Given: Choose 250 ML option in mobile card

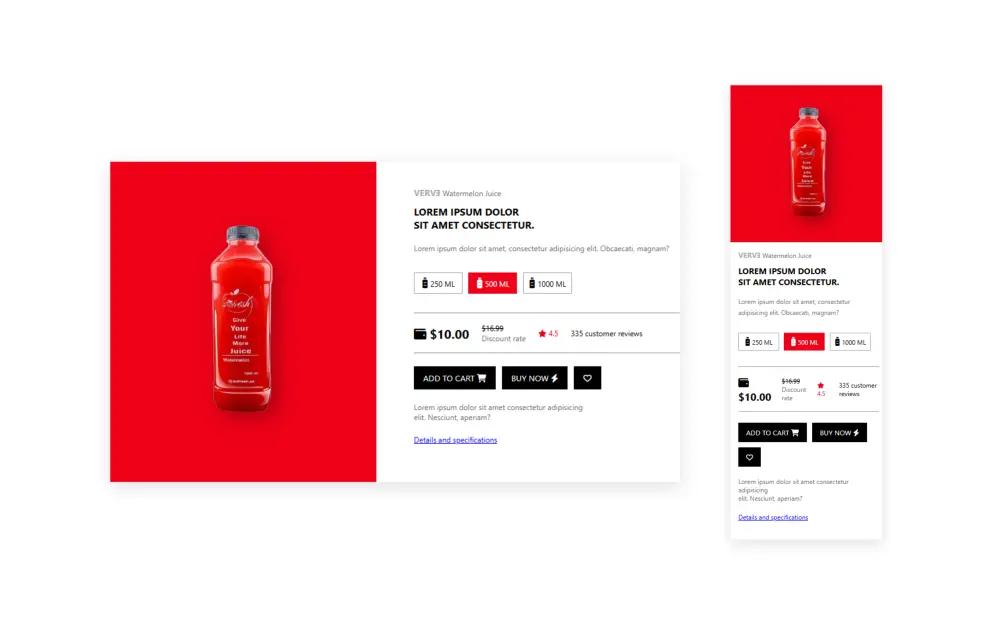Looking at the screenshot, I should coord(758,342).
